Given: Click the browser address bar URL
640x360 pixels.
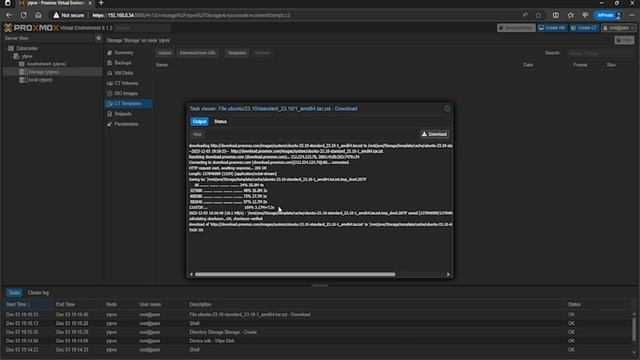Looking at the screenshot, I should (x=192, y=15).
